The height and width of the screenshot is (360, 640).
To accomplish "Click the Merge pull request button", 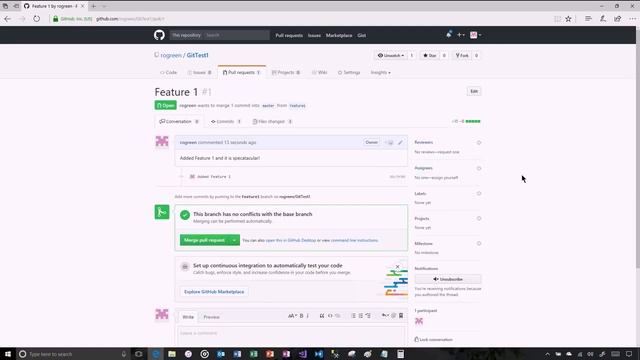I will point(204,240).
